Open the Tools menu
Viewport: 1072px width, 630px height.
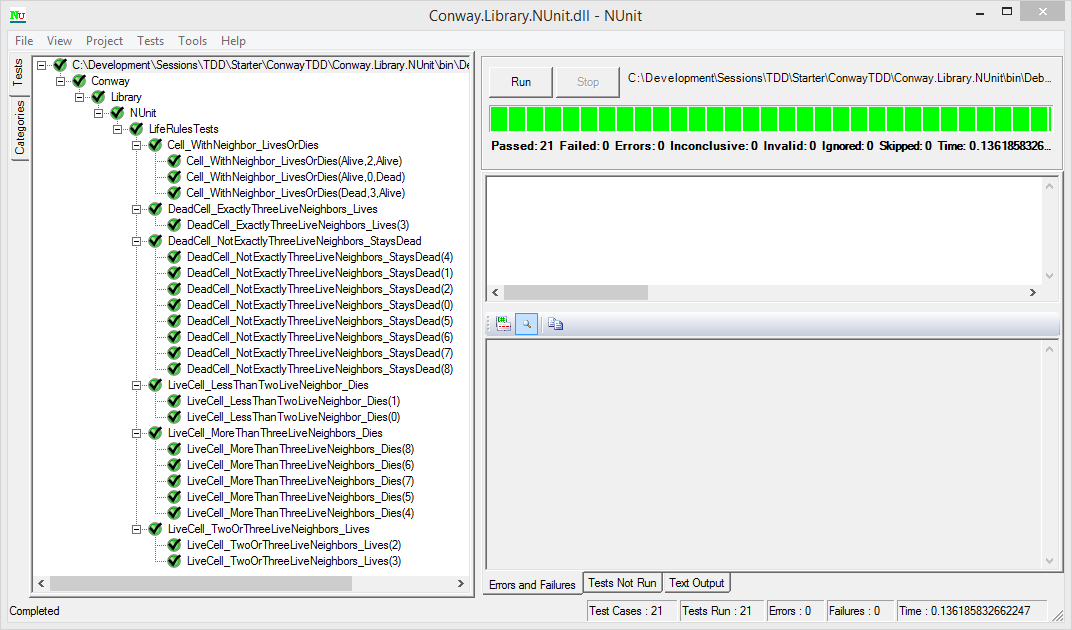[x=192, y=41]
